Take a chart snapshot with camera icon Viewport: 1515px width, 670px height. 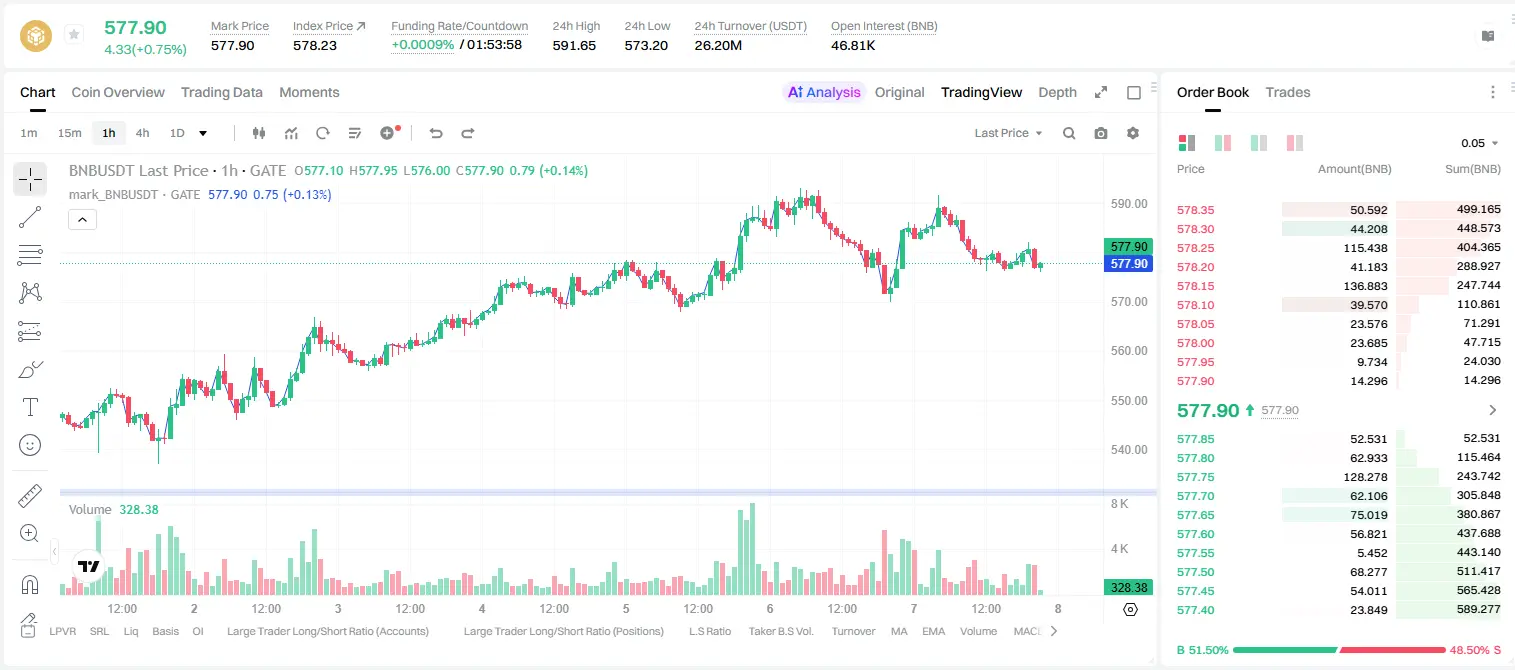(1101, 133)
